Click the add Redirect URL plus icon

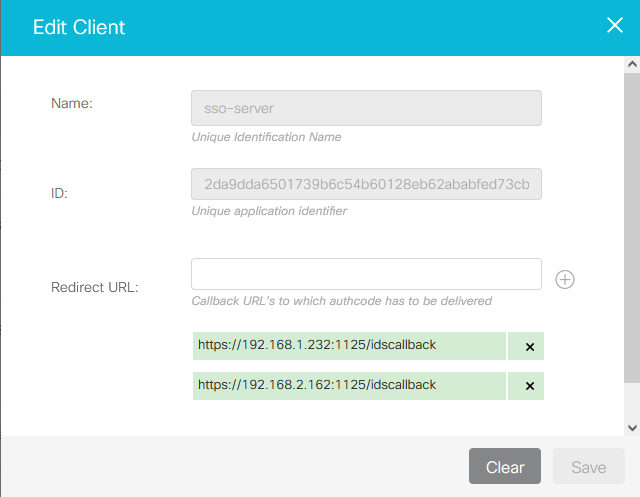[x=565, y=279]
